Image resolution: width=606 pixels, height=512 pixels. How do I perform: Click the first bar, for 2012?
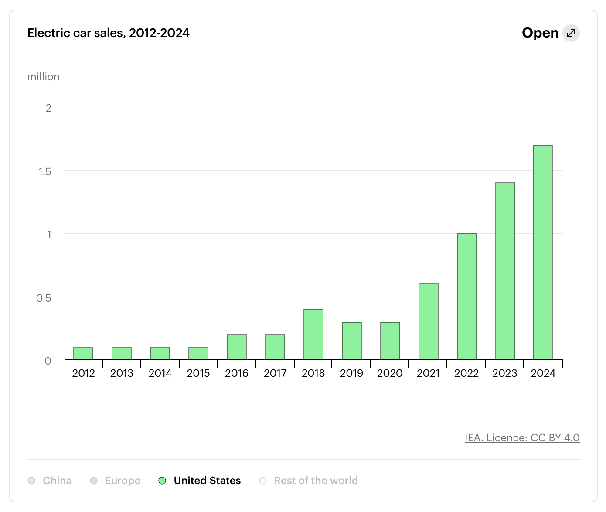point(83,353)
